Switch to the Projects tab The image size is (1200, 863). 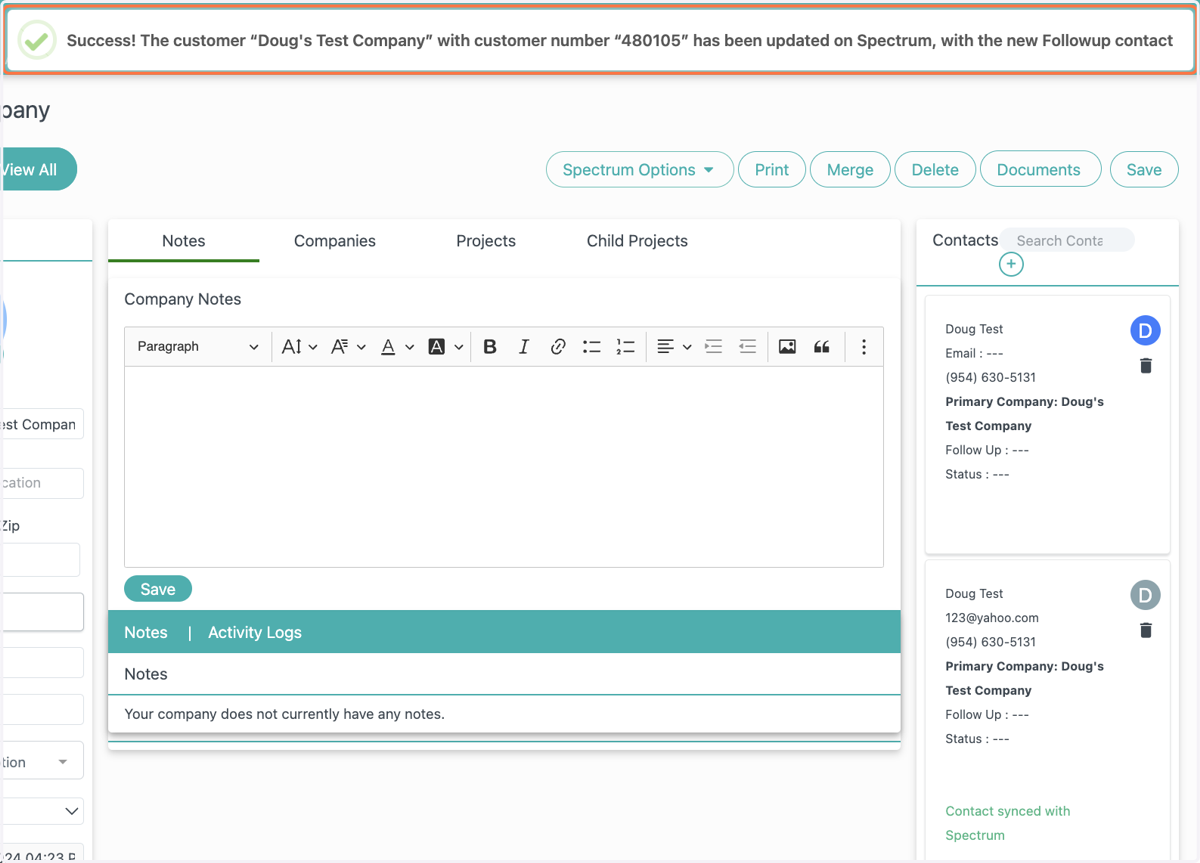click(x=486, y=241)
